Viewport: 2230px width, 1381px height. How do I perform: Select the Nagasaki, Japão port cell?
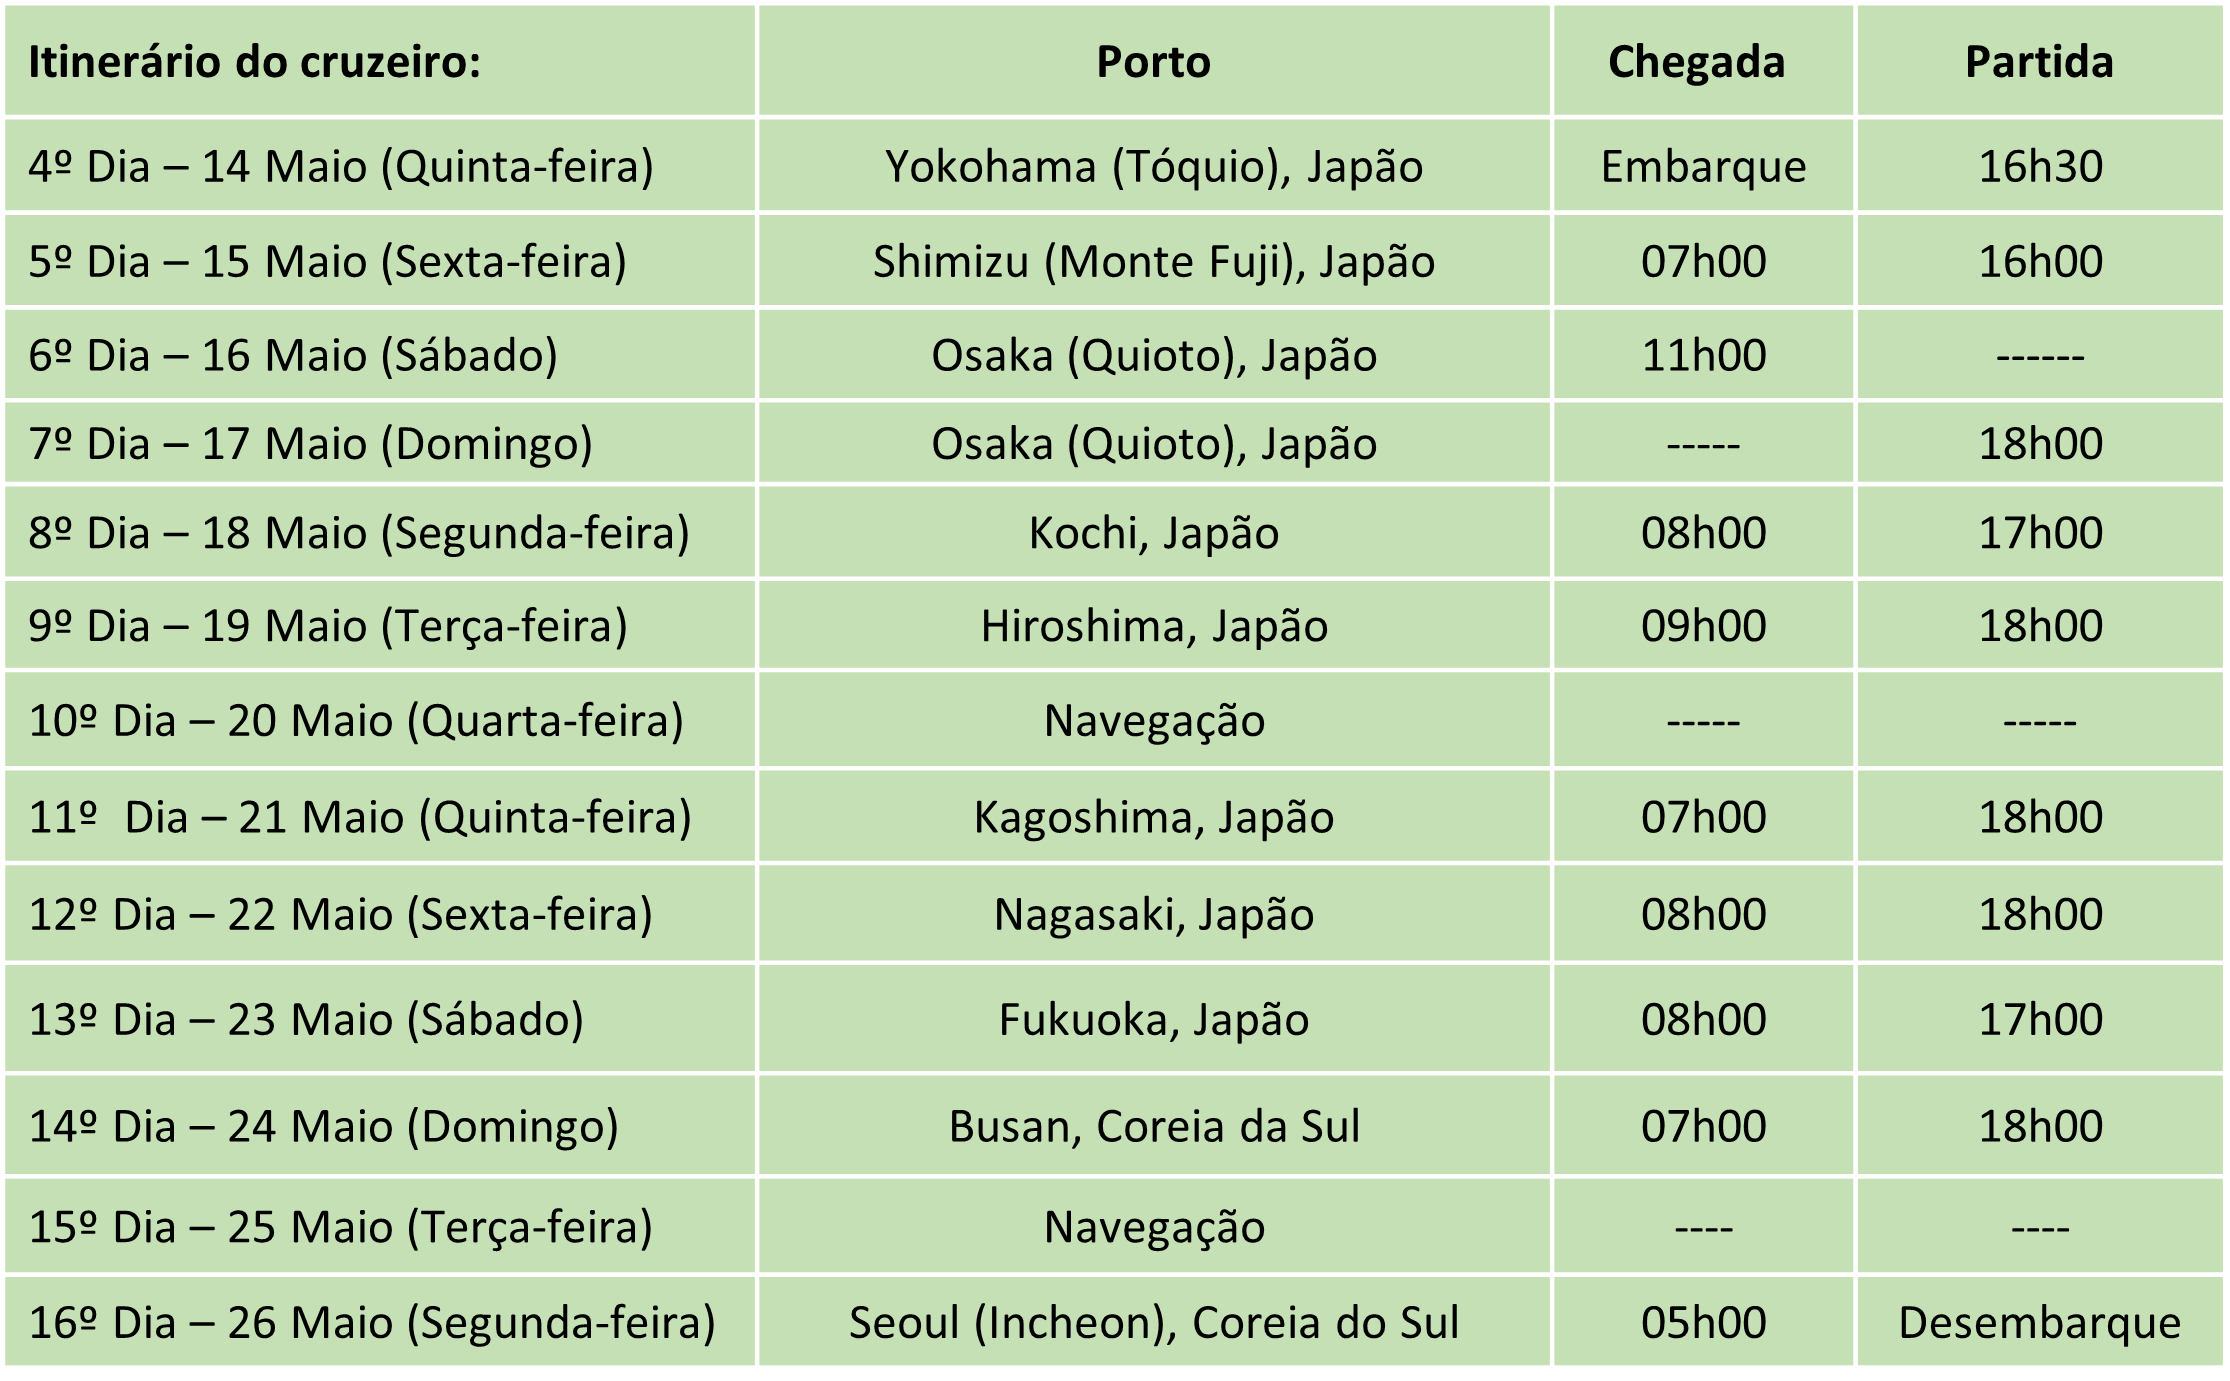coord(1153,914)
